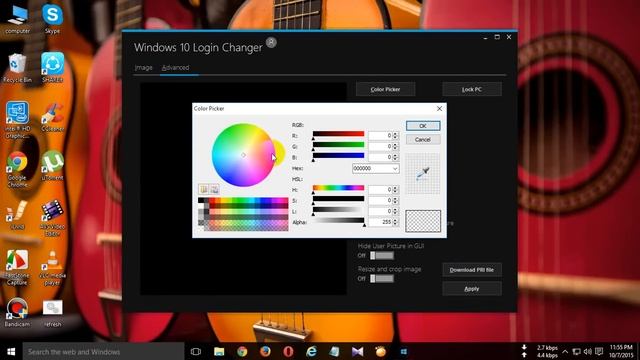This screenshot has width=640, height=360.
Task: Click the R value input field
Action: coord(380,136)
